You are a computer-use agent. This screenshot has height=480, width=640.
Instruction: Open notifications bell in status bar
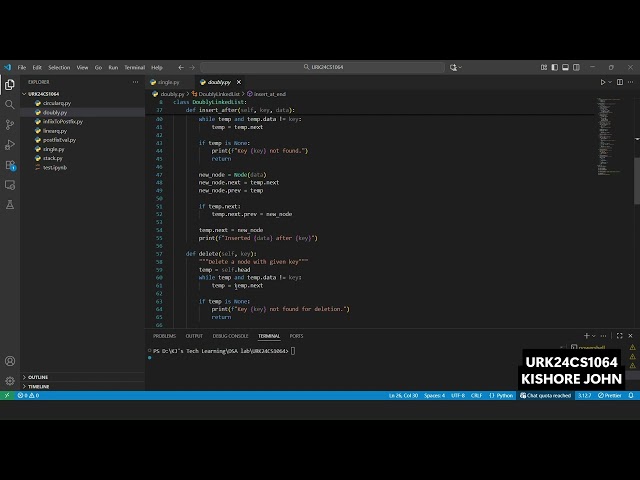[x=631, y=396]
